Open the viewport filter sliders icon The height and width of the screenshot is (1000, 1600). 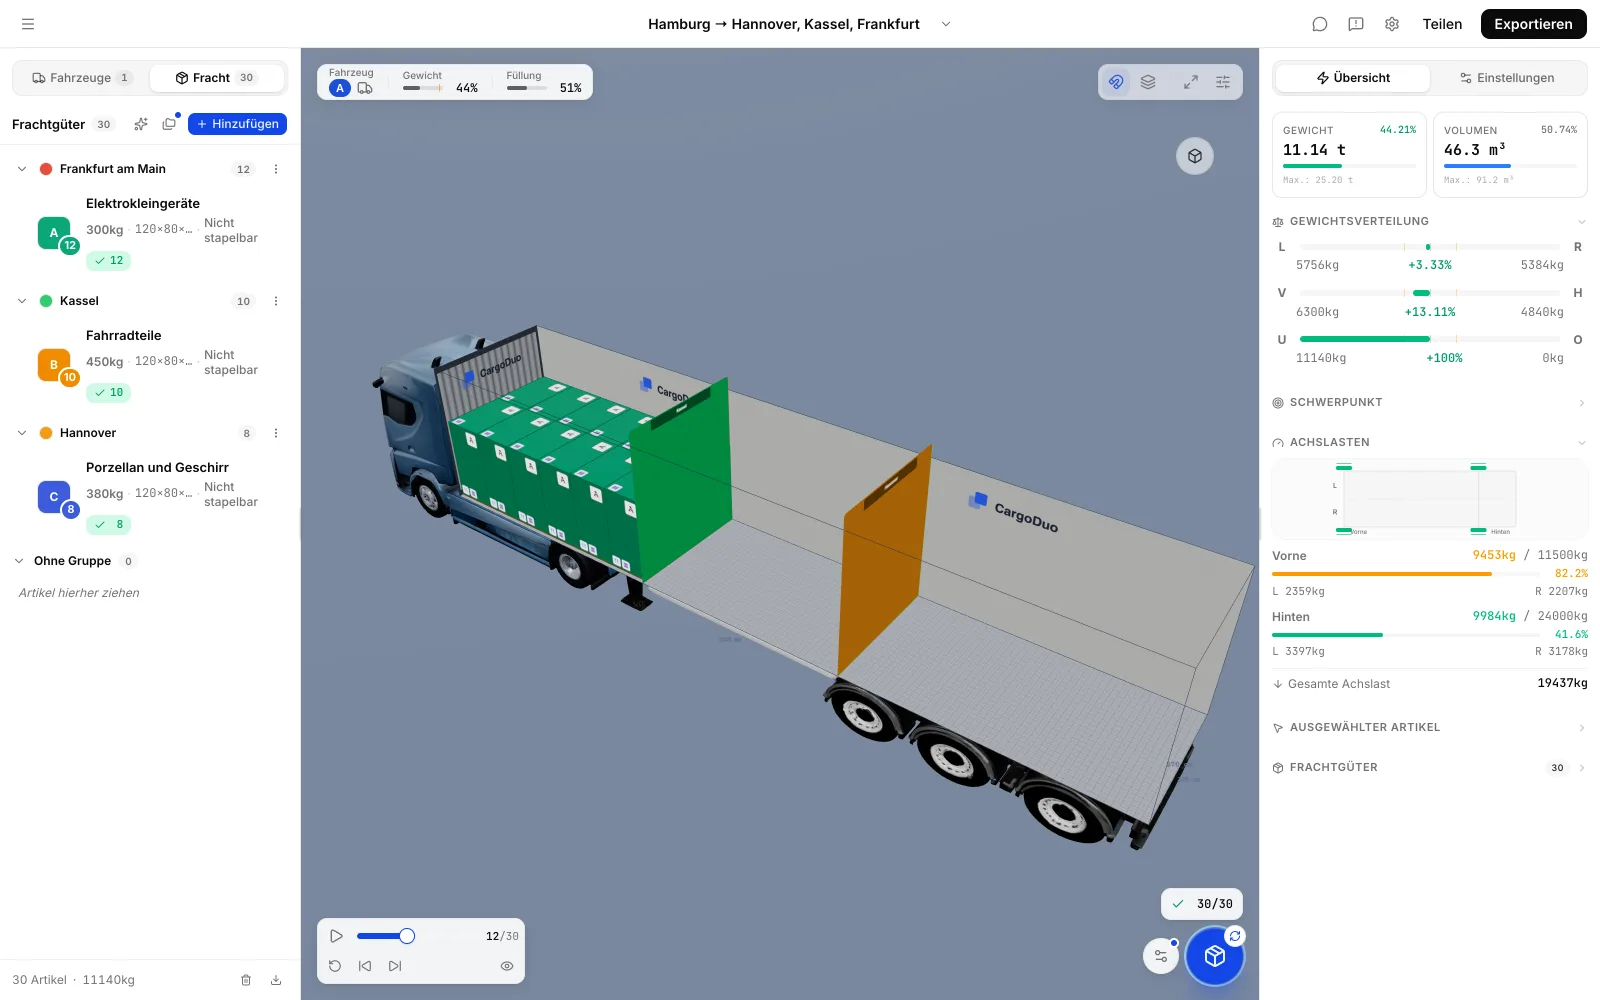coord(1223,82)
